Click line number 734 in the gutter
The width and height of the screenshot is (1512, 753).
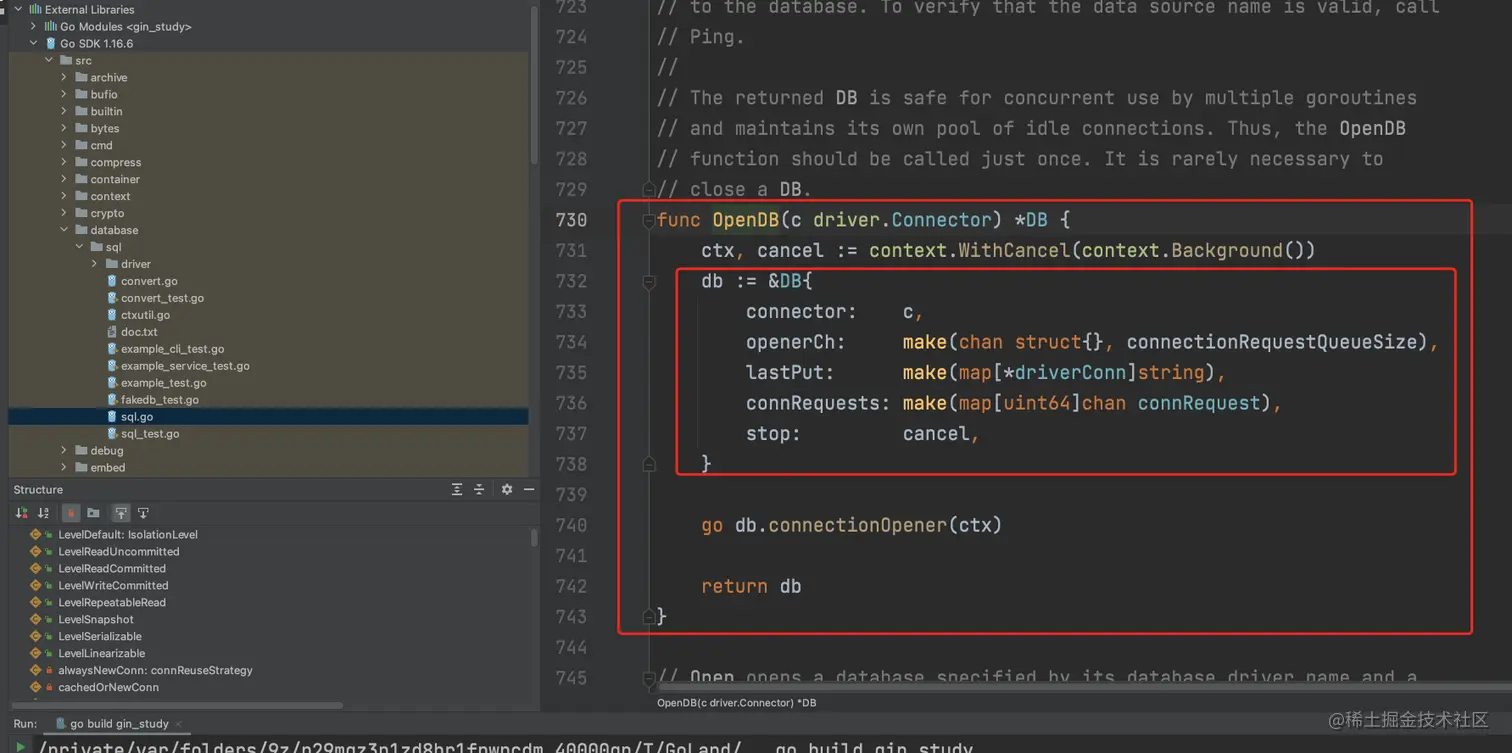(571, 342)
